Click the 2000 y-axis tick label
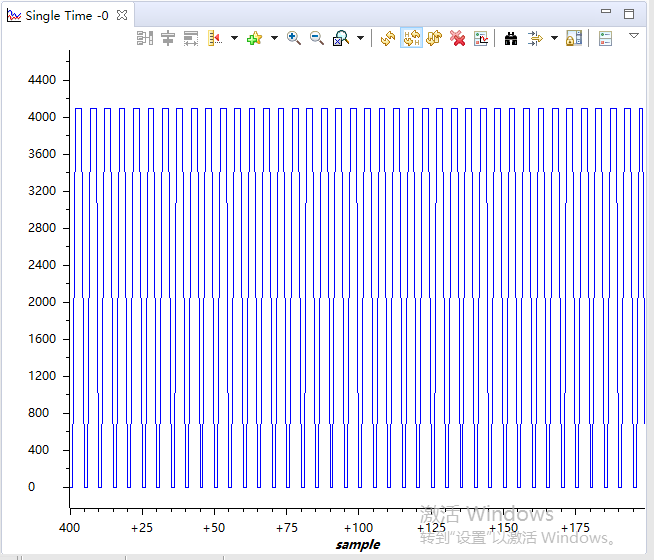This screenshot has width=654, height=560. click(x=42, y=302)
